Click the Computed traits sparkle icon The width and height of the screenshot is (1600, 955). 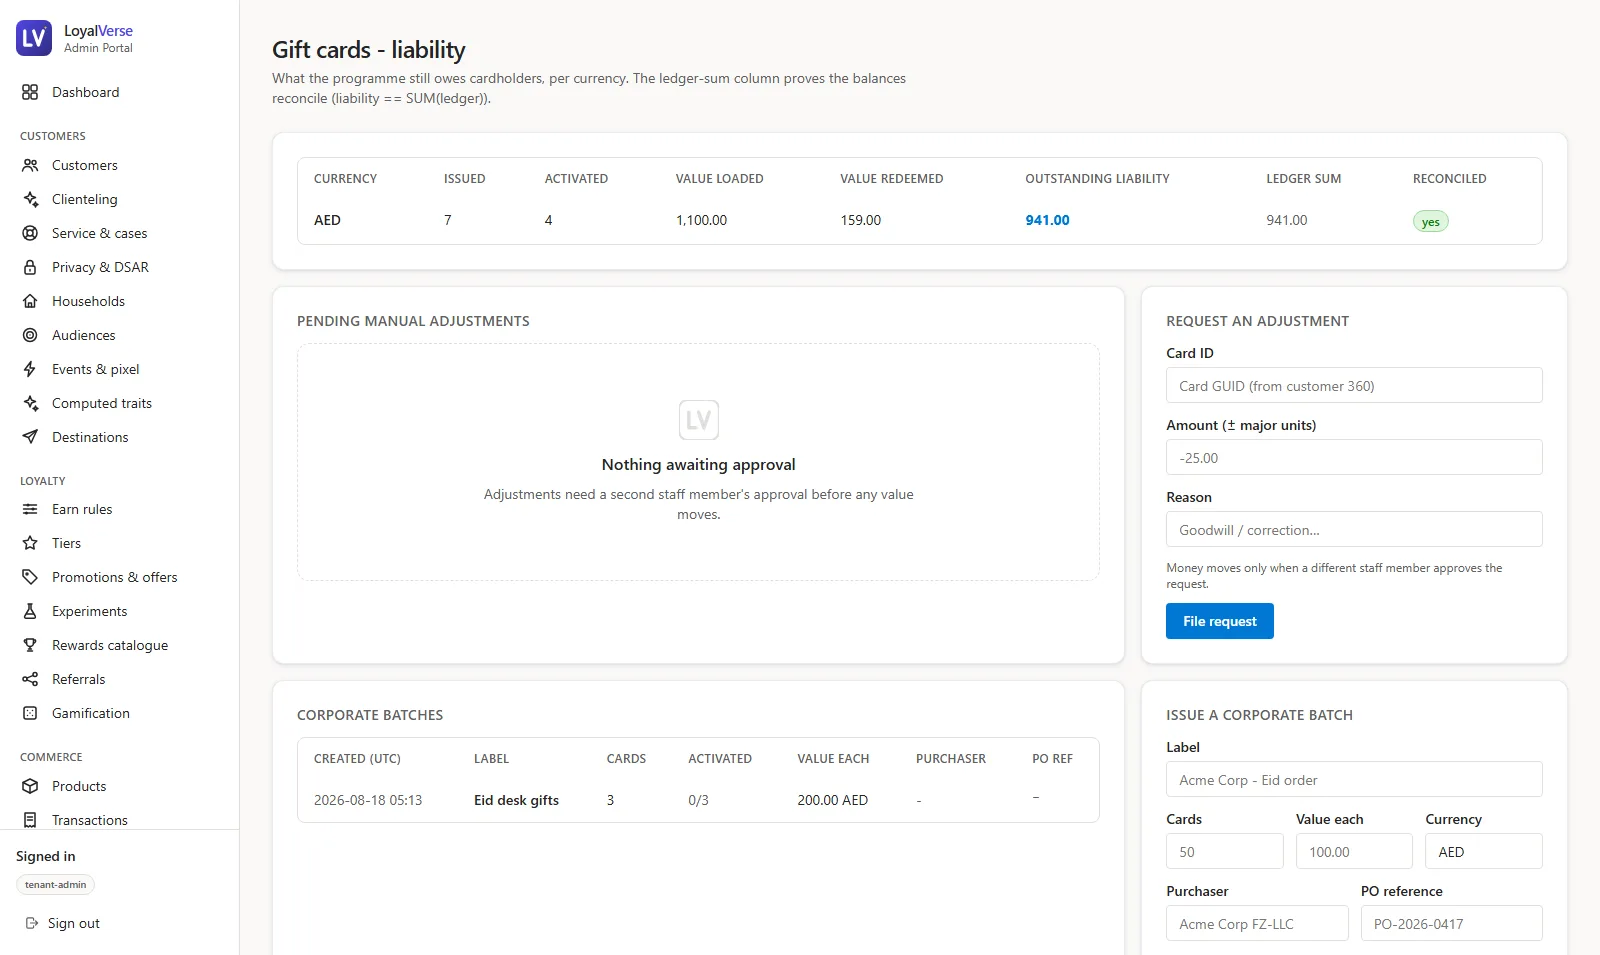click(x=30, y=403)
